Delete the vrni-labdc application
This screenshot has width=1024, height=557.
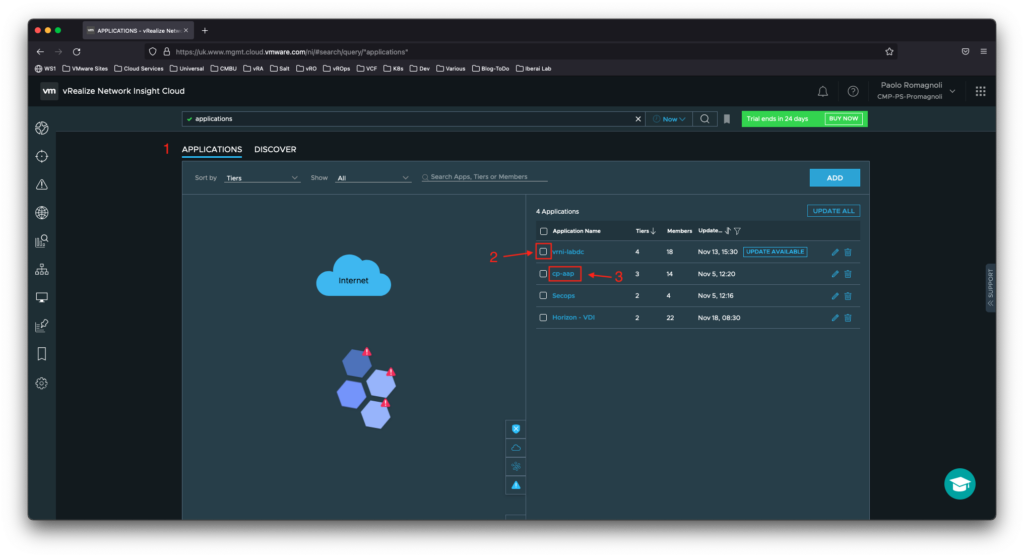(x=848, y=252)
